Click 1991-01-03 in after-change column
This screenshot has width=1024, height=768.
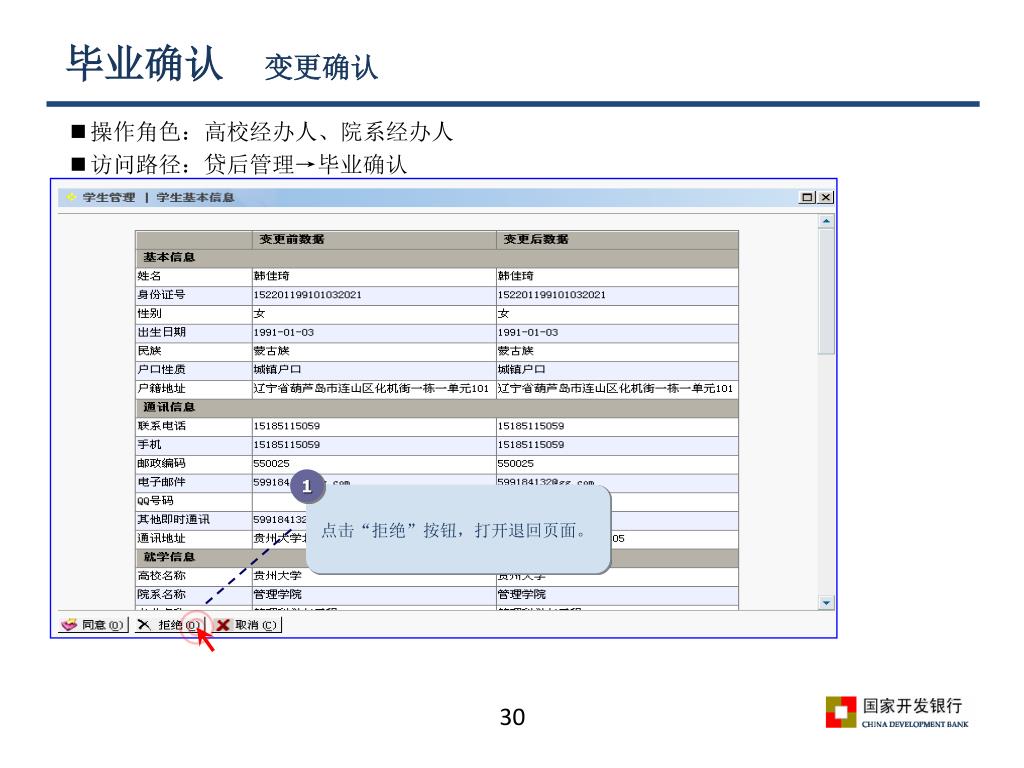(x=528, y=332)
